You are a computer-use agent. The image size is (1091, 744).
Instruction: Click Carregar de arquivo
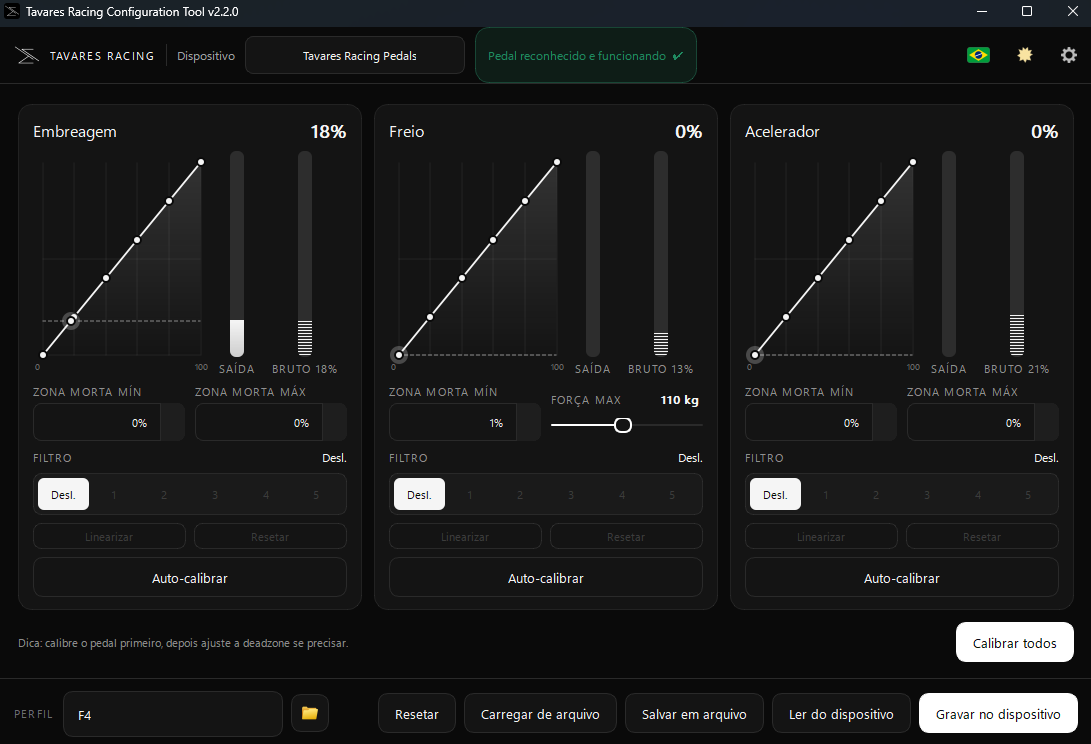coord(540,713)
